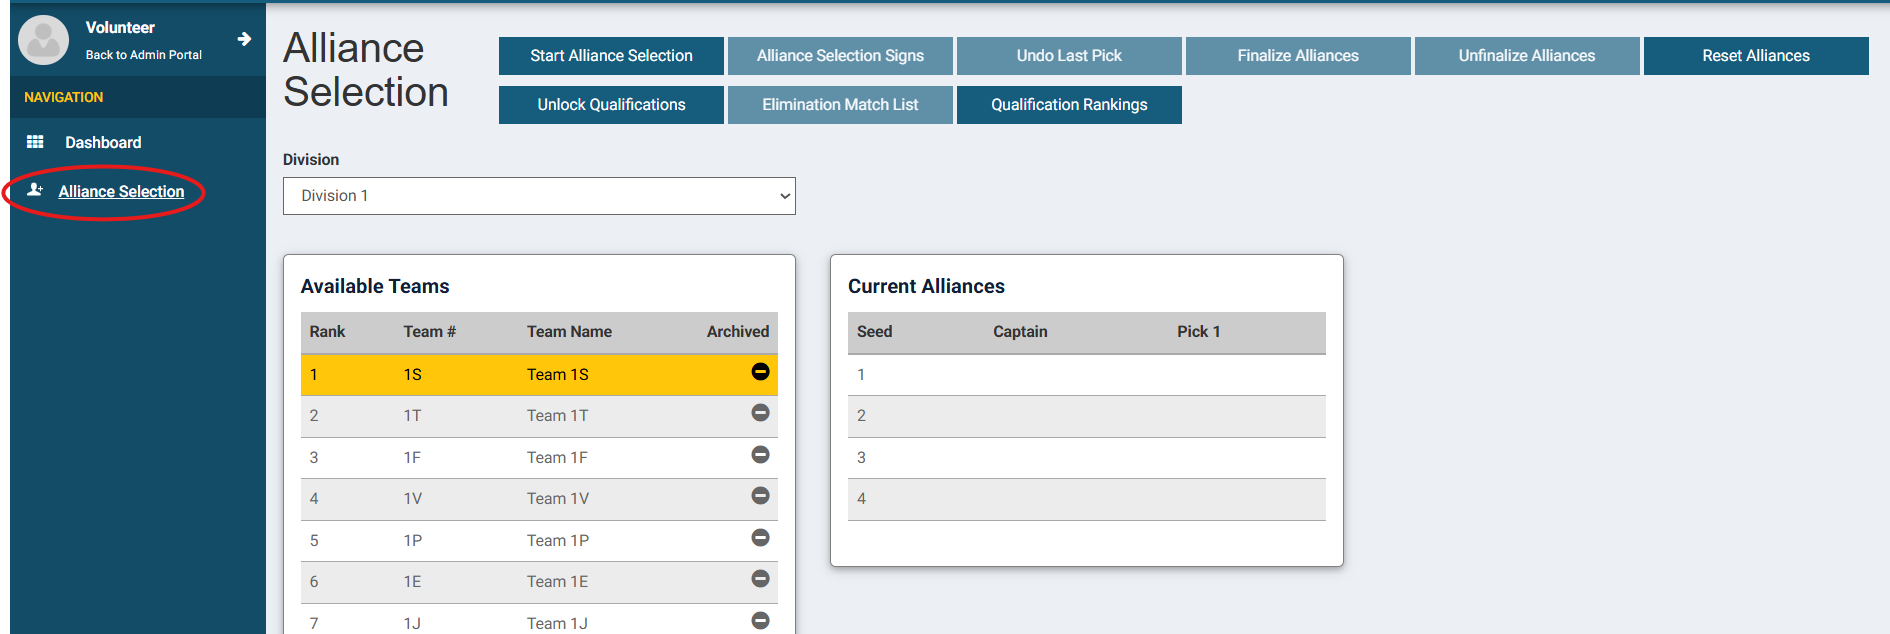
Task: Click the Dashboard grid icon
Action: point(35,142)
